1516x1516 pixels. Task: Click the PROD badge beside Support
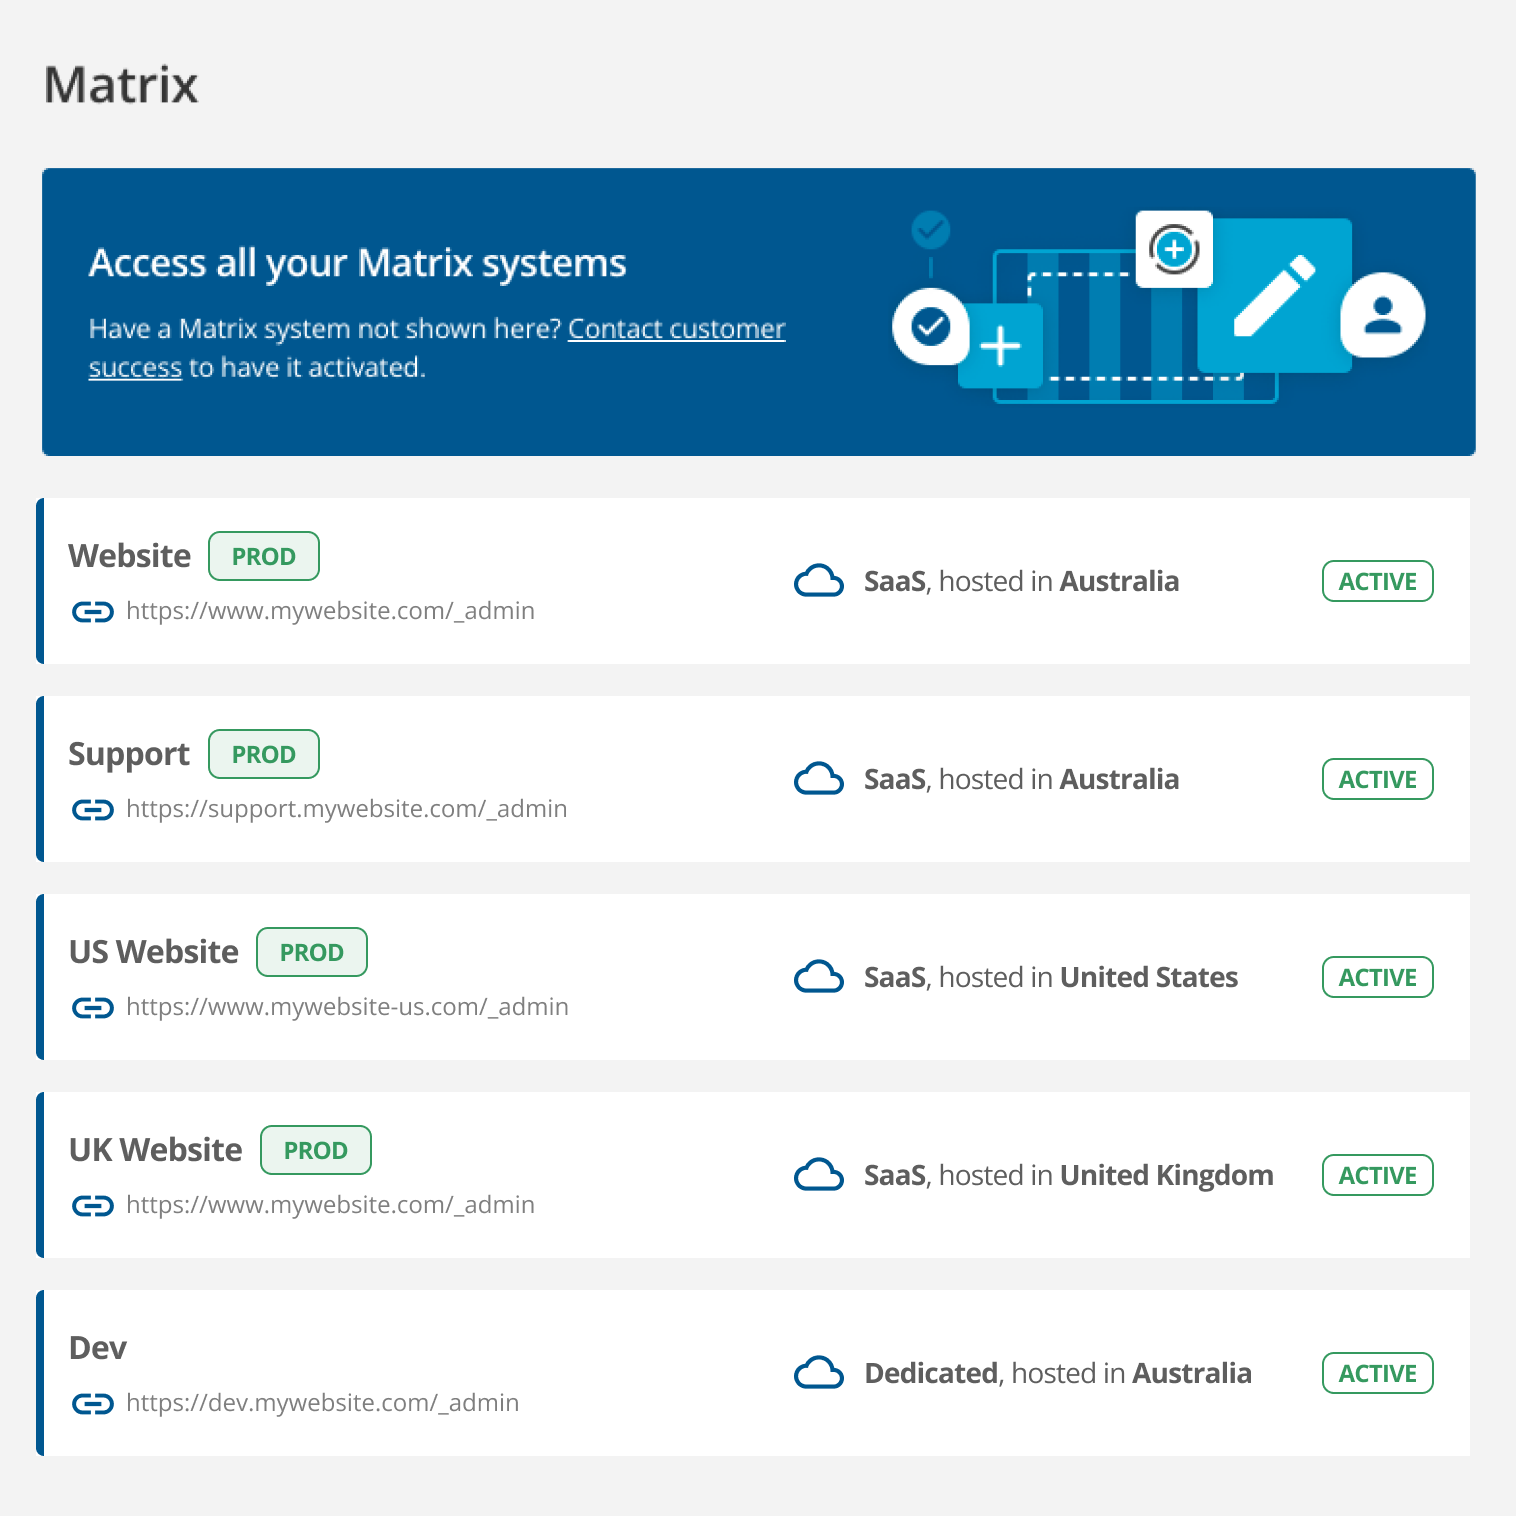point(264,754)
